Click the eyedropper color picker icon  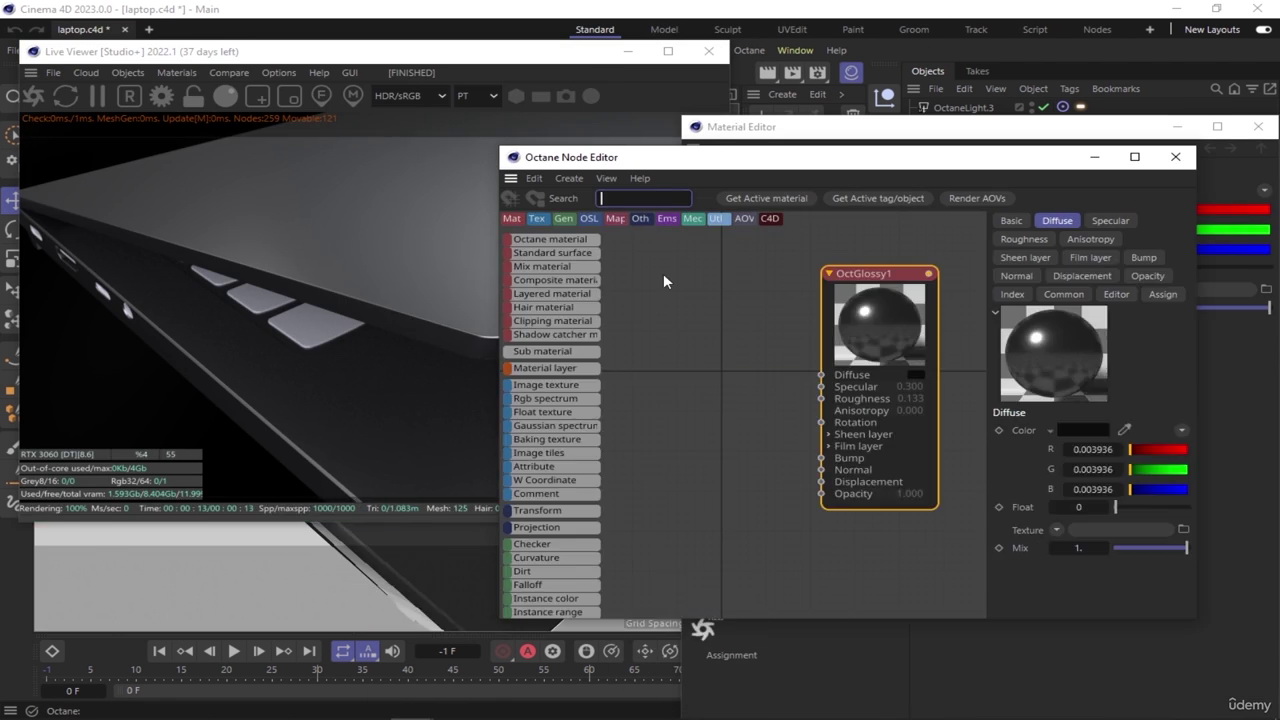click(1124, 430)
